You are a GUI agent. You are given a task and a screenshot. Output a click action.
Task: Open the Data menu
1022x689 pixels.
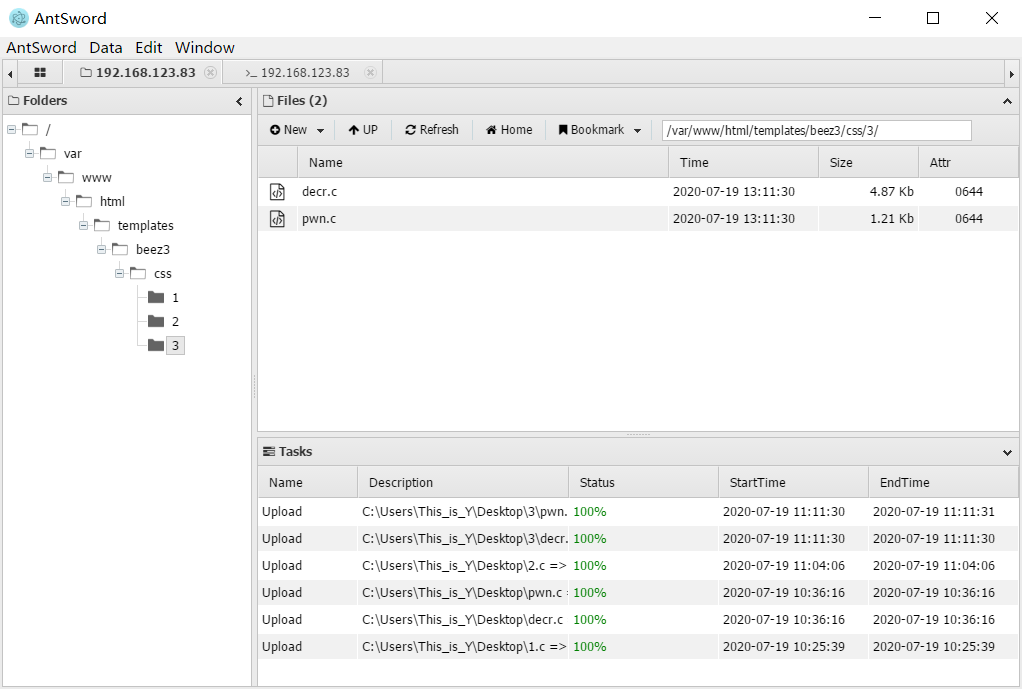pyautogui.click(x=106, y=48)
